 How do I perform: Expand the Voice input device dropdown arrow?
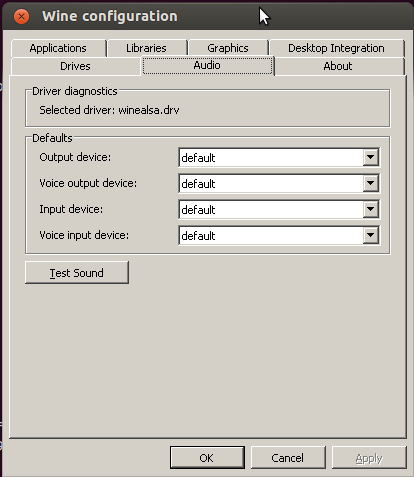(x=371, y=235)
